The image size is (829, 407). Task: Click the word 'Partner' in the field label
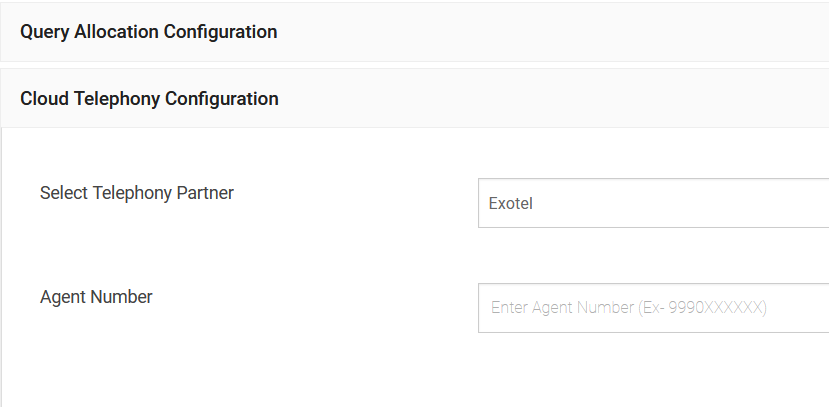[205, 193]
